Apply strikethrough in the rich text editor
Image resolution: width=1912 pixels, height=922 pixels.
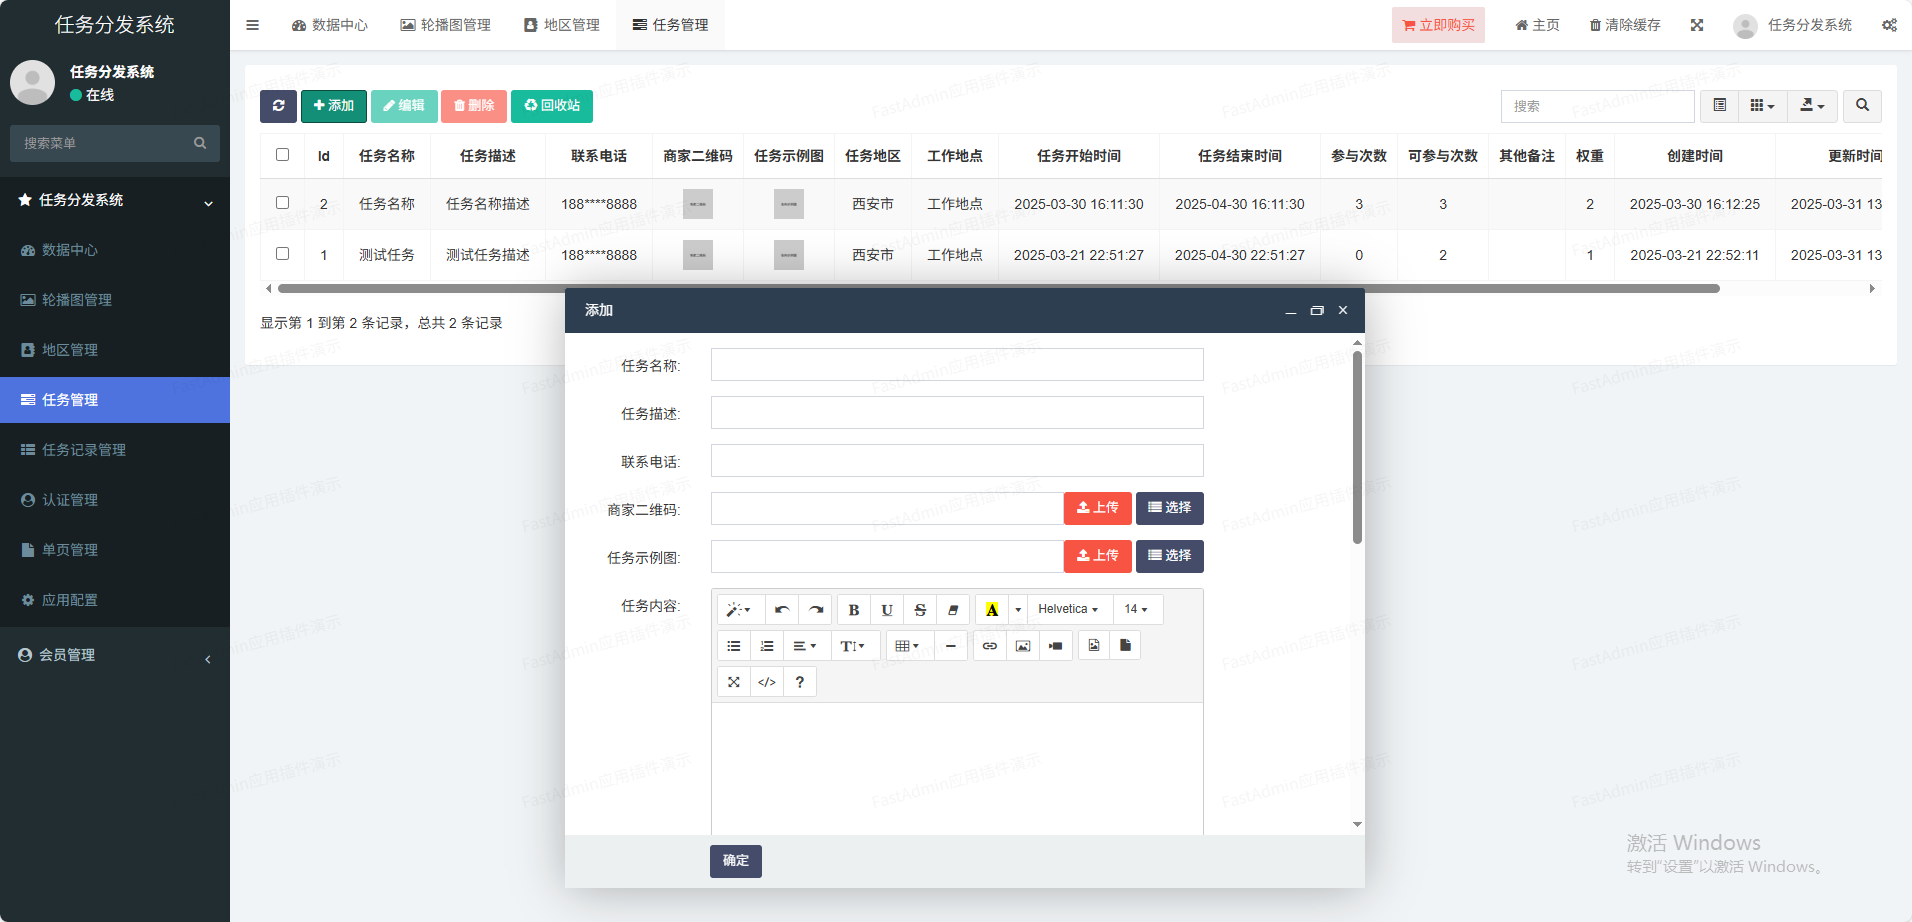(920, 610)
